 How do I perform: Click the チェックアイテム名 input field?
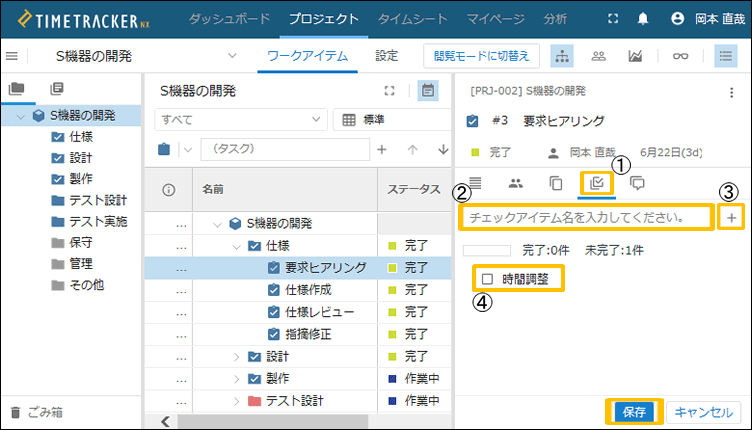586,218
